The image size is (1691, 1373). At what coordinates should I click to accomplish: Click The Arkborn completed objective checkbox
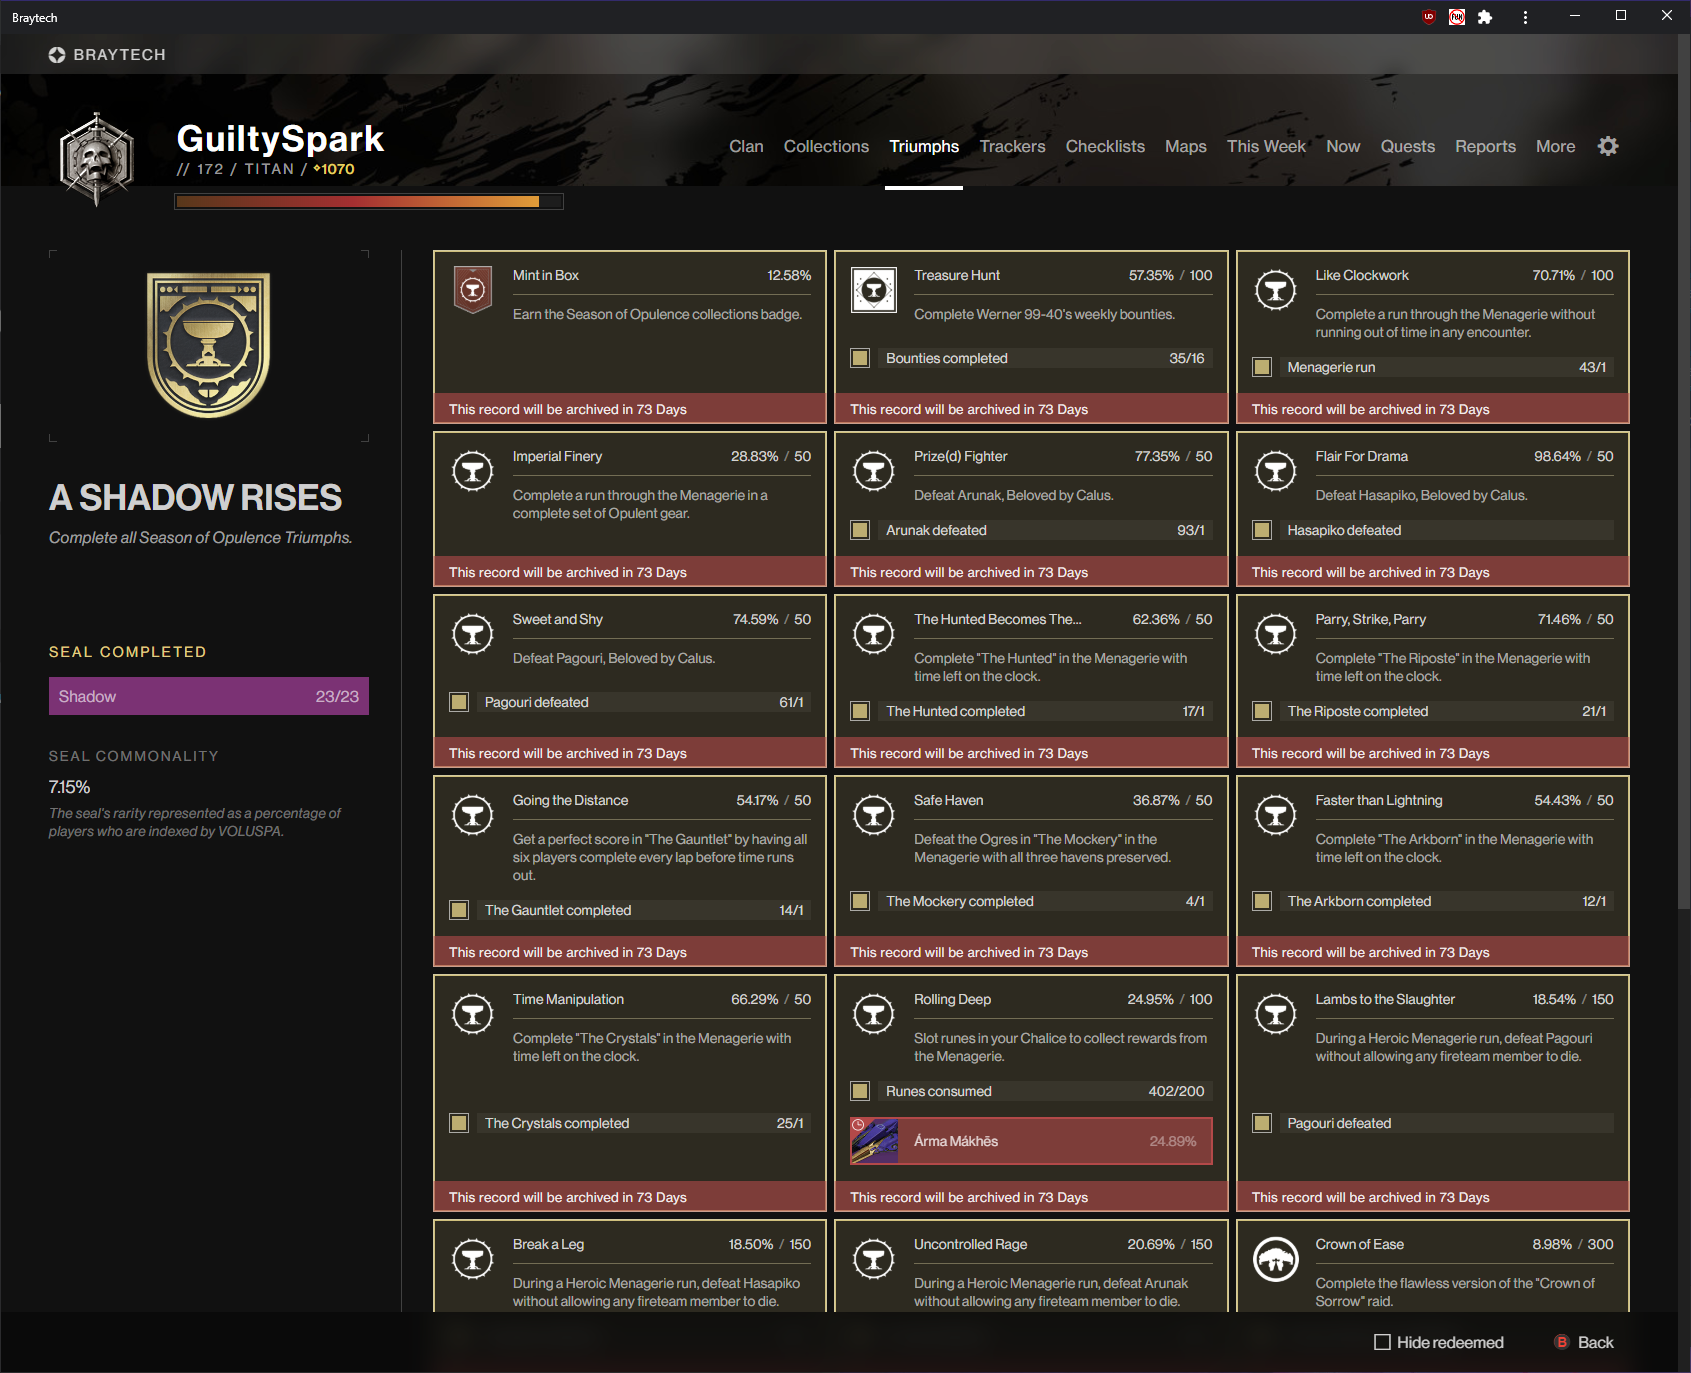click(x=1262, y=901)
